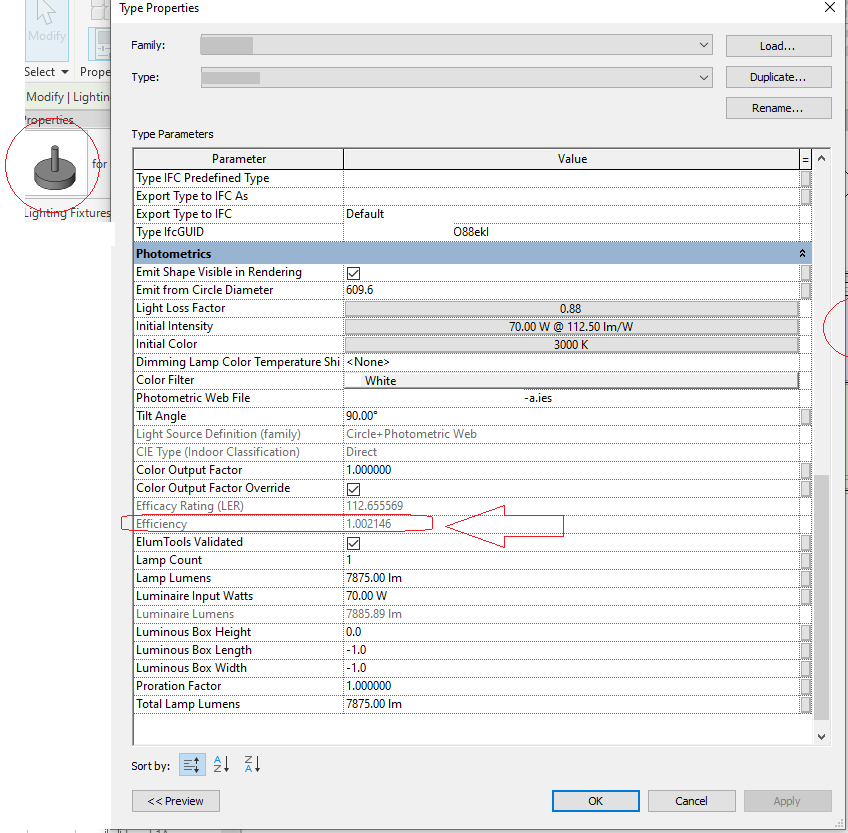Sort parameters A to Z ascending
Screen dimensions: 848x833
221,764
